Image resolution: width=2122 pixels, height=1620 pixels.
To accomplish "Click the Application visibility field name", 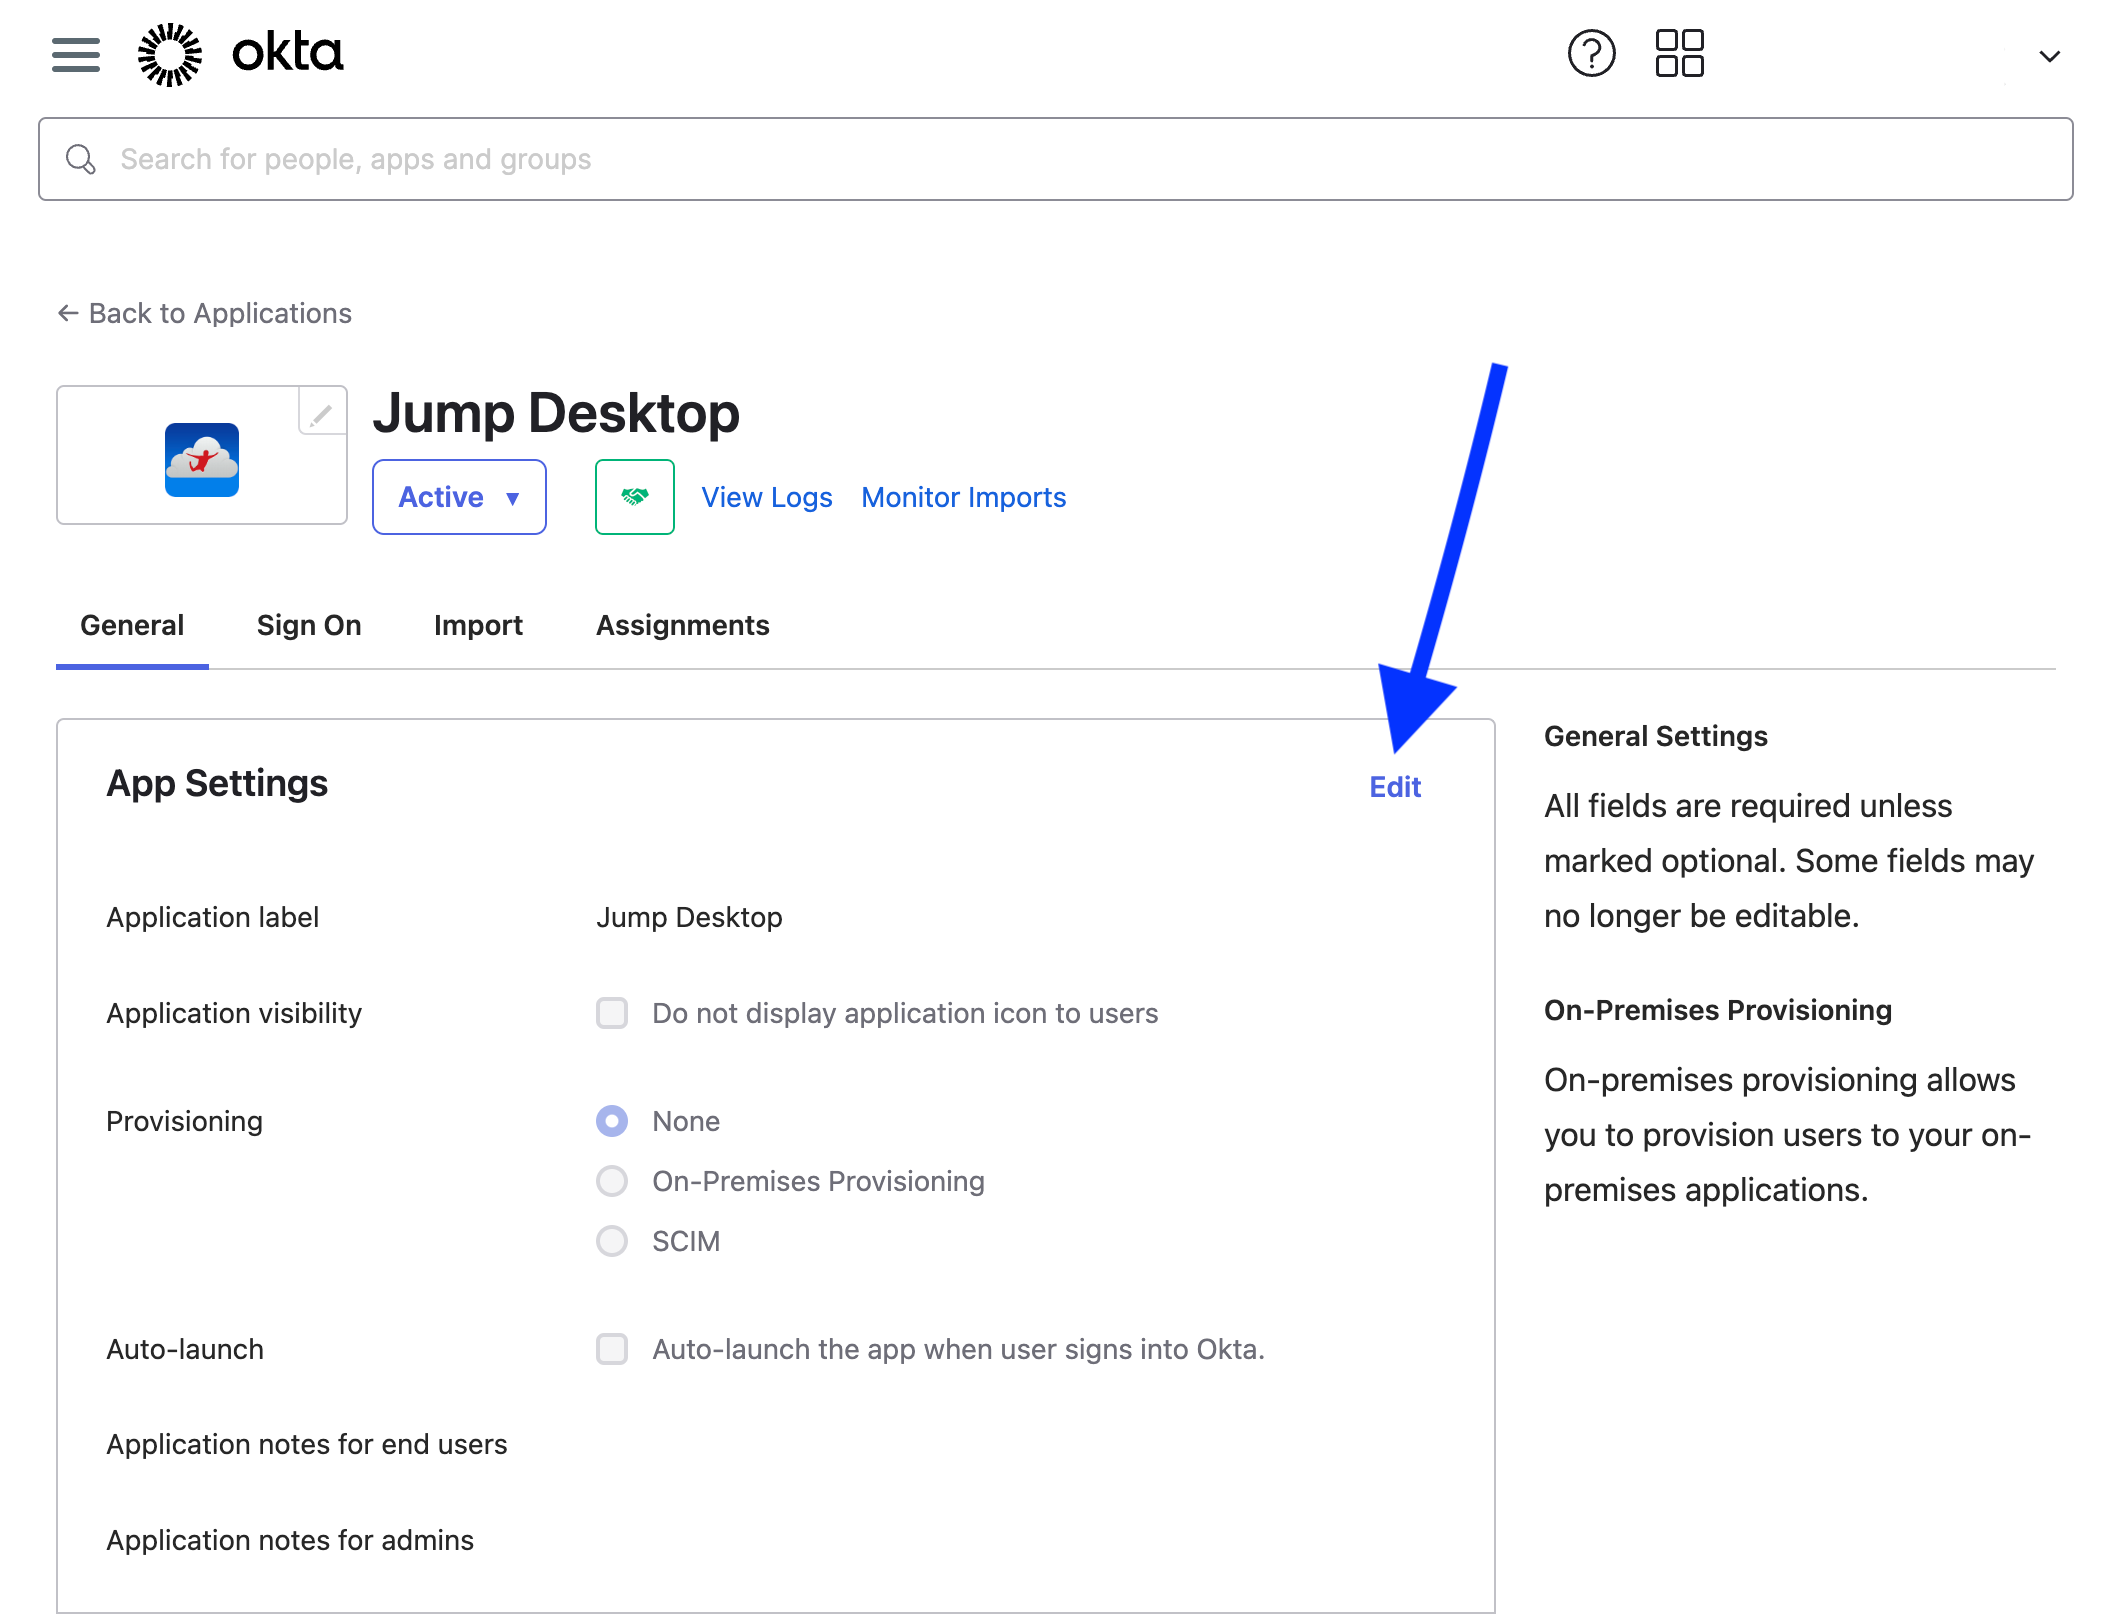I will 234,1013.
